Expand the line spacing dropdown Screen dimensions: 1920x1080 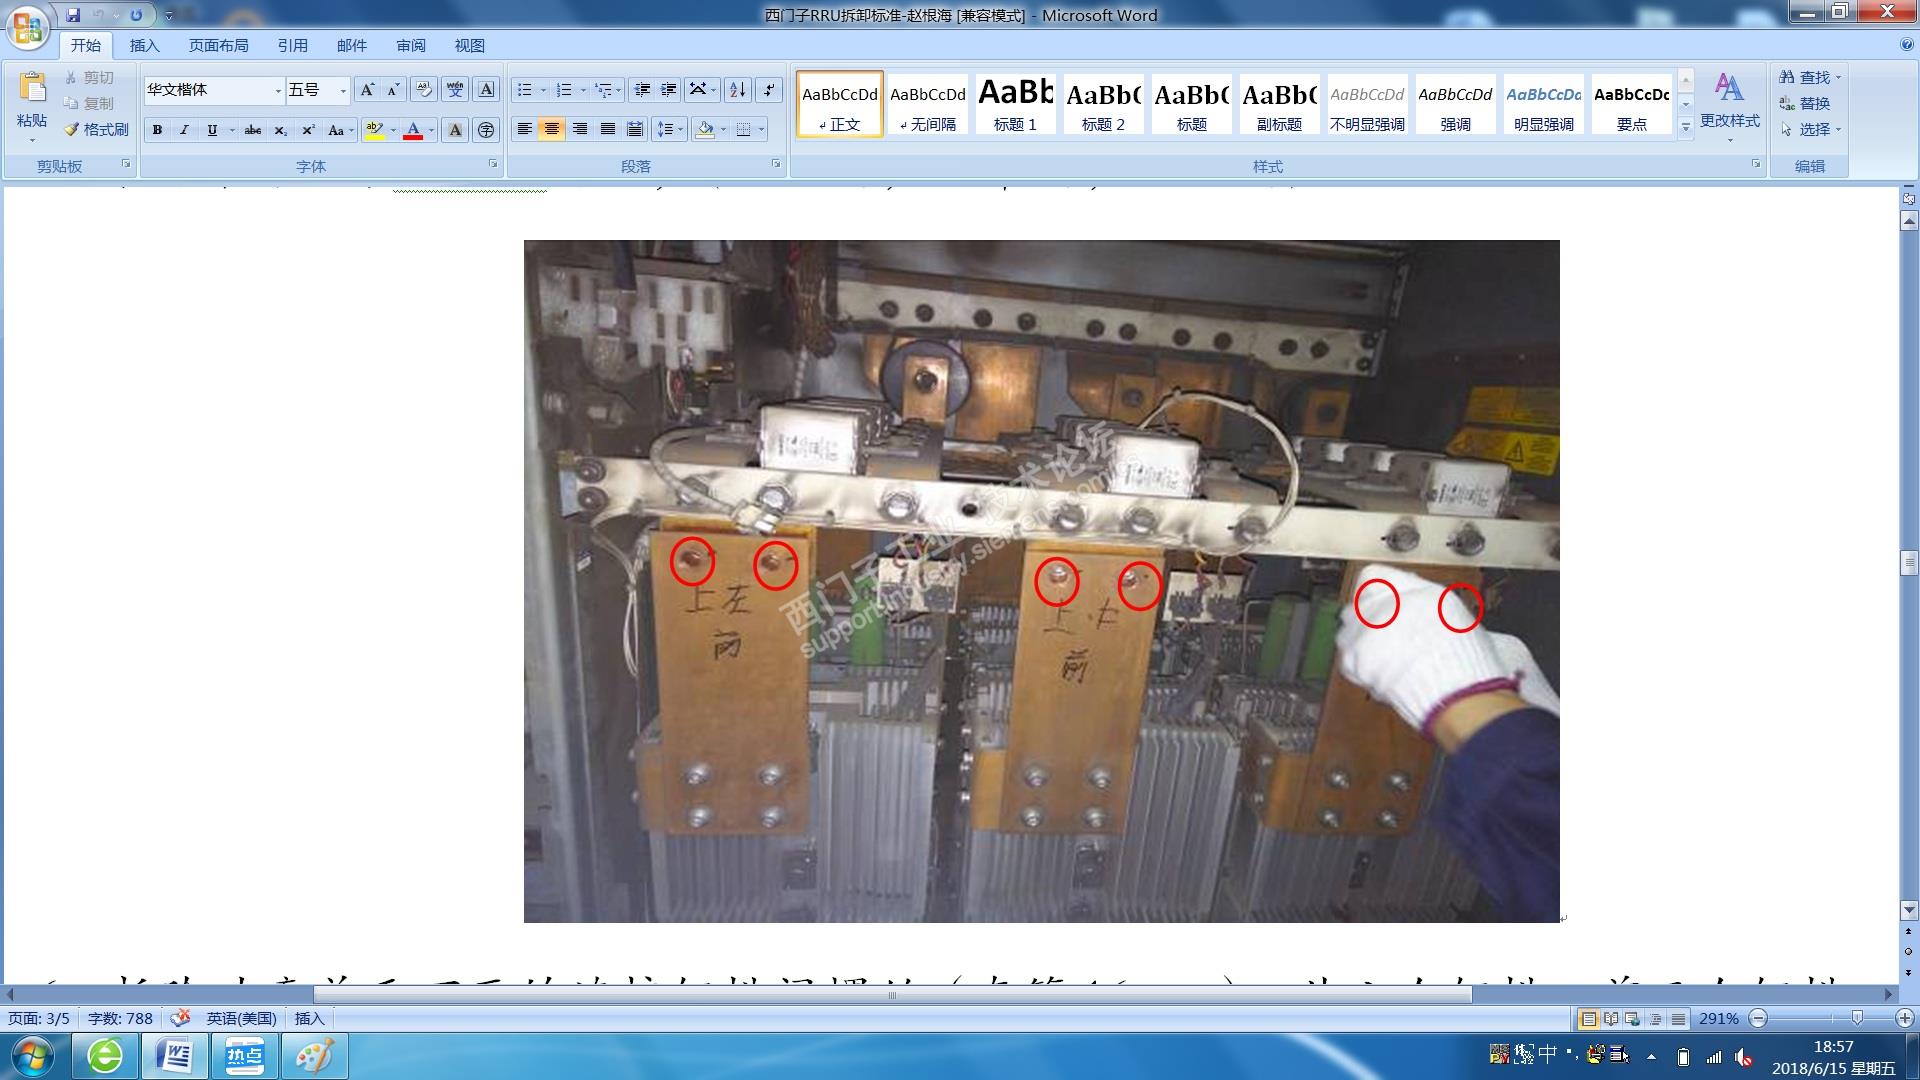click(x=681, y=130)
